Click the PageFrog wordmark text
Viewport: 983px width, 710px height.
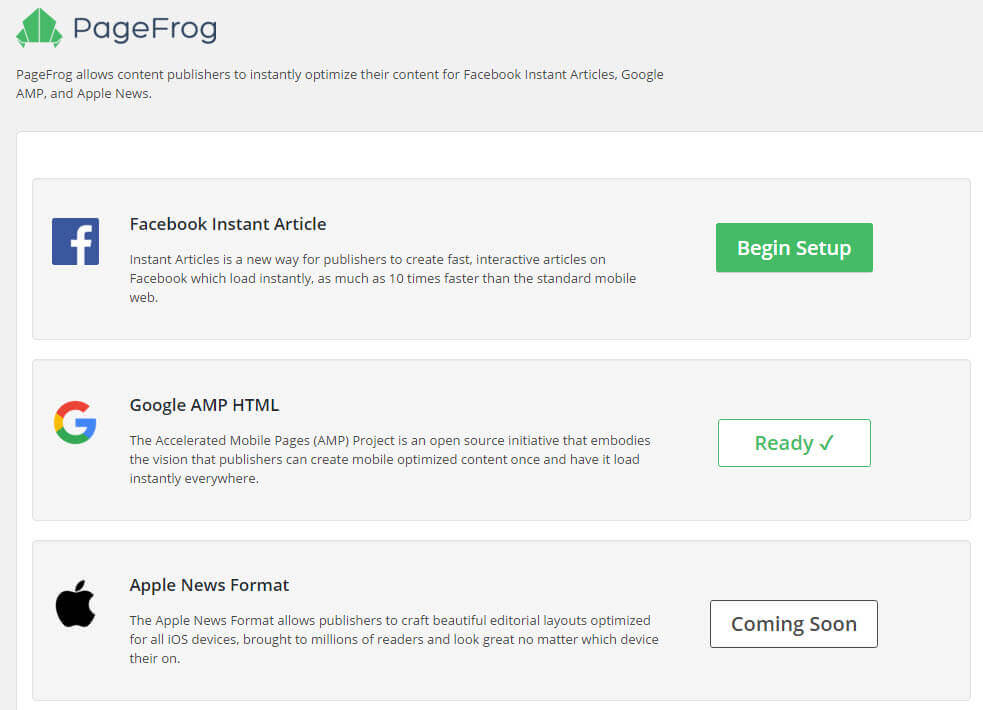[x=145, y=29]
